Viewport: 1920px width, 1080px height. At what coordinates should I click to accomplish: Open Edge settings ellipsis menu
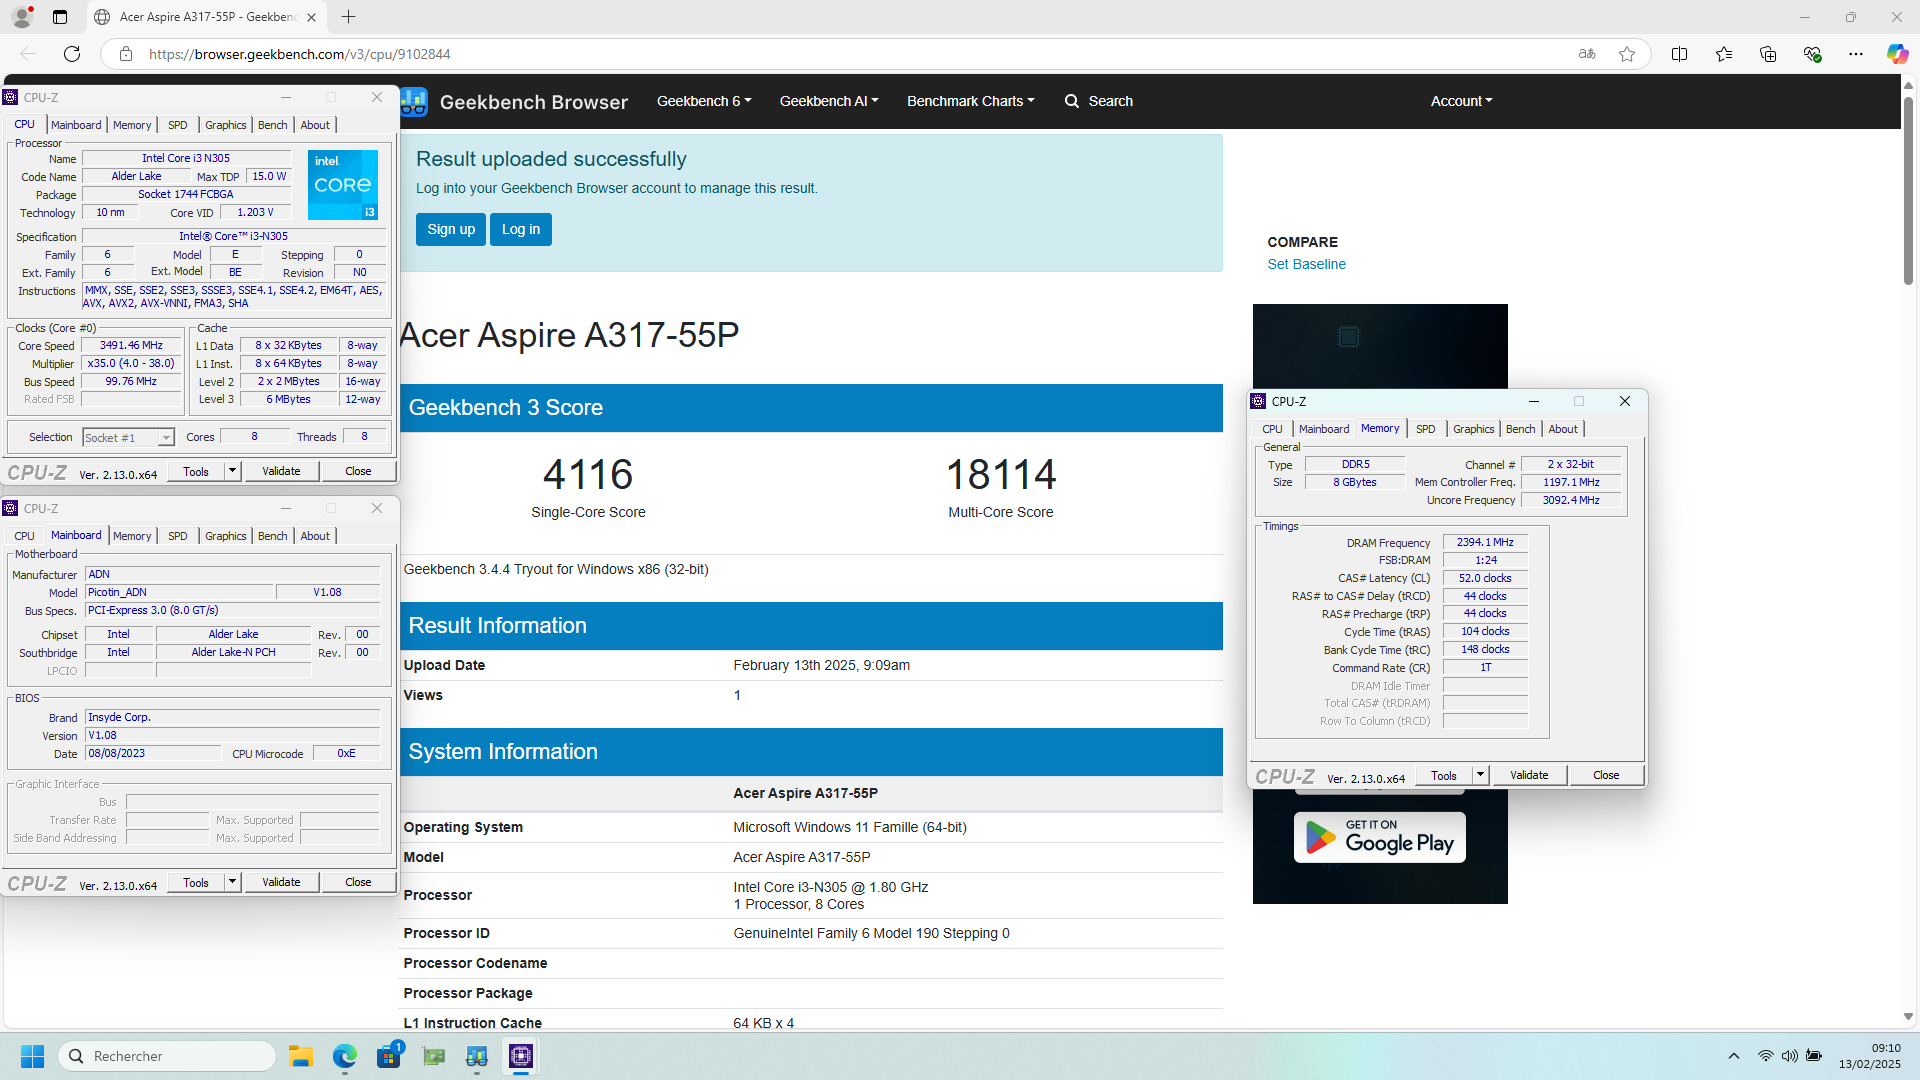[x=1856, y=54]
